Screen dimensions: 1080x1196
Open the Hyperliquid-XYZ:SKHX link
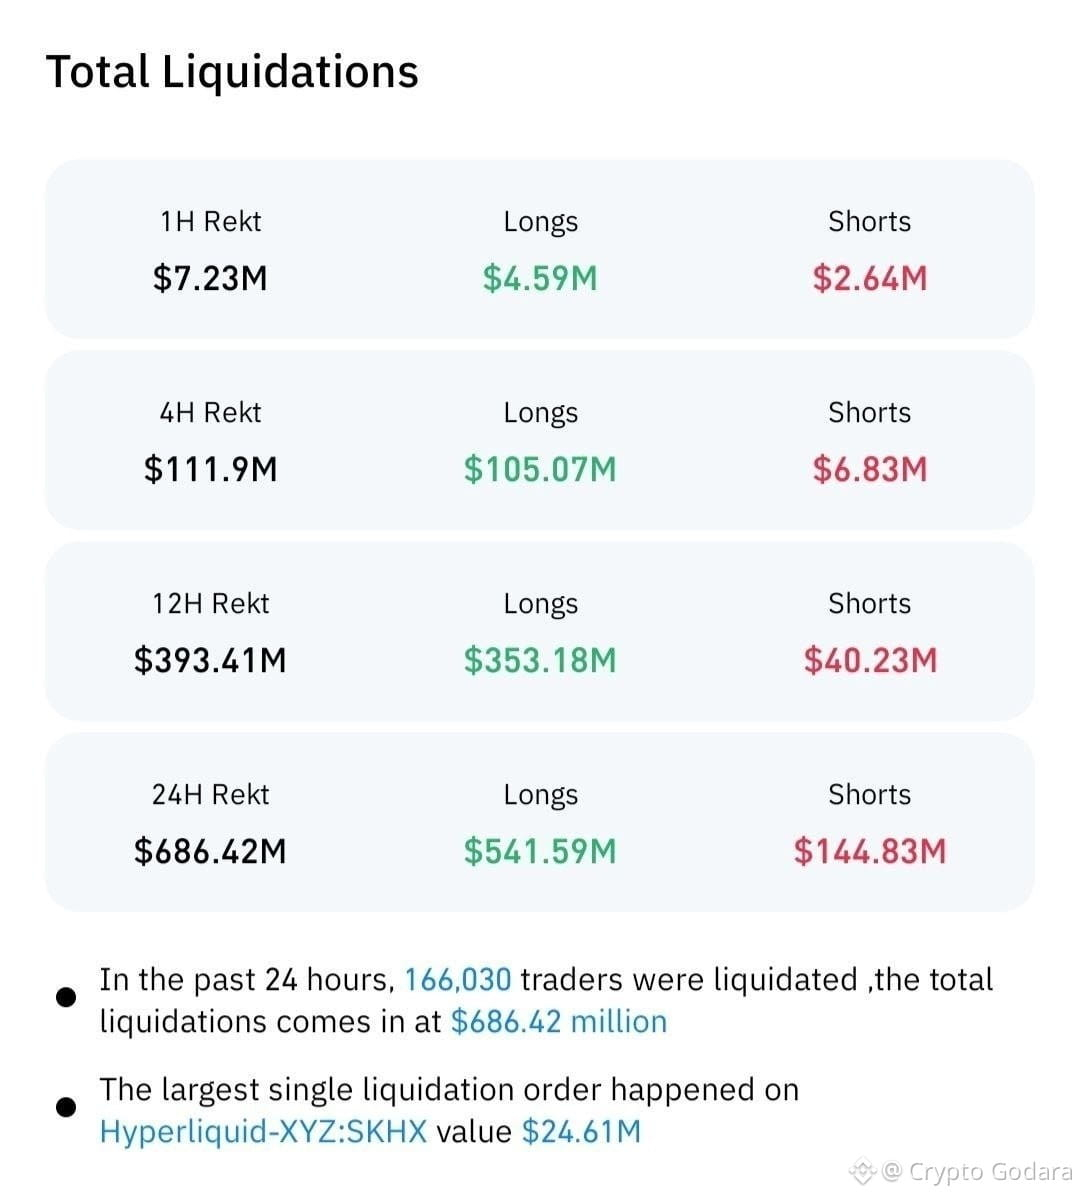click(263, 1131)
